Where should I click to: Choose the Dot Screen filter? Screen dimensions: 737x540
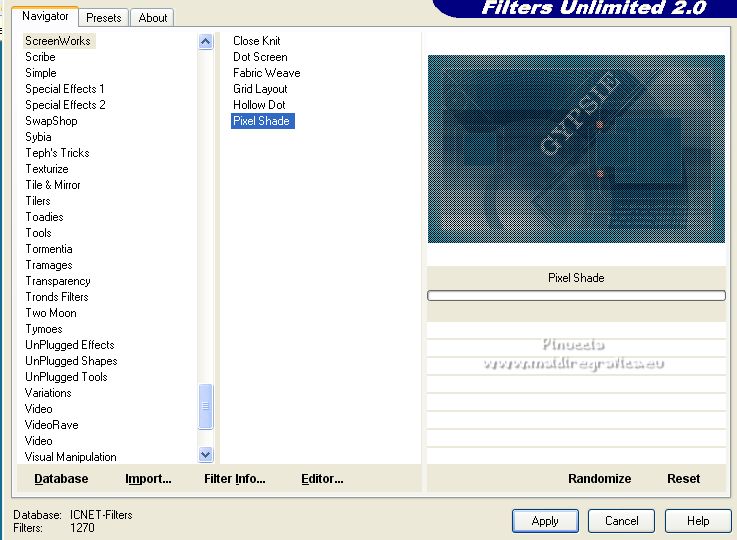click(260, 57)
